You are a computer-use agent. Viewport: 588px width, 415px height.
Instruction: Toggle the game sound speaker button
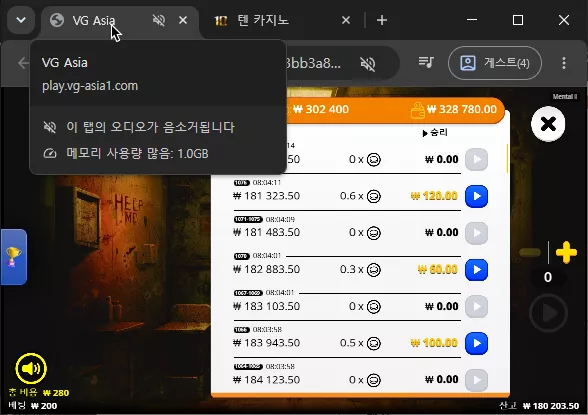[31, 369]
